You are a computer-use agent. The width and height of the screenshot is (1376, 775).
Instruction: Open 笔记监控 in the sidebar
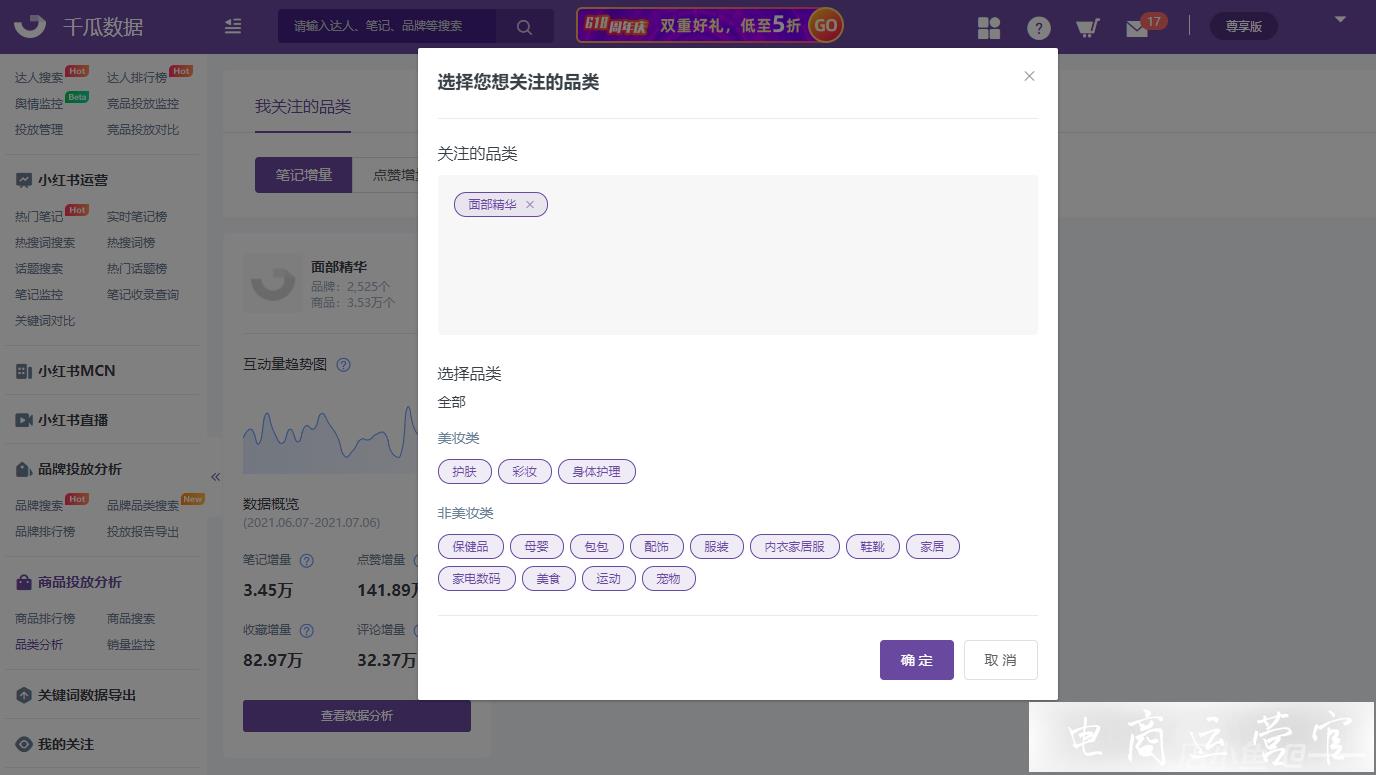(39, 294)
